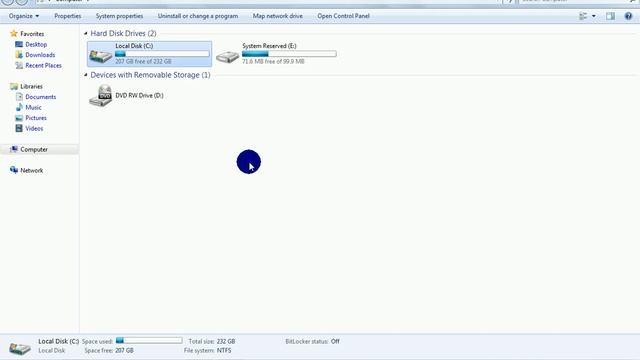
Task: Click the 207 GB free of 232 GB text
Action: [x=143, y=62]
